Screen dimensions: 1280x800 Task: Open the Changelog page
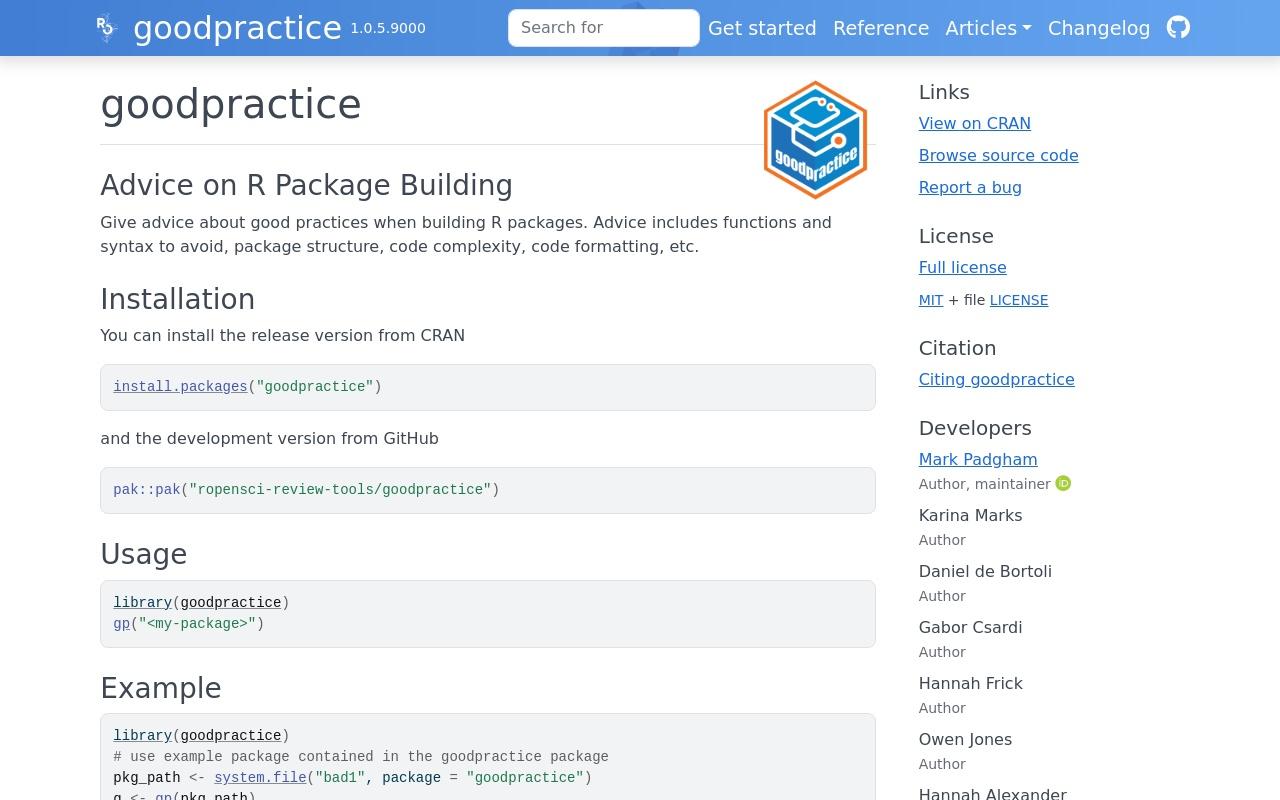1099,28
